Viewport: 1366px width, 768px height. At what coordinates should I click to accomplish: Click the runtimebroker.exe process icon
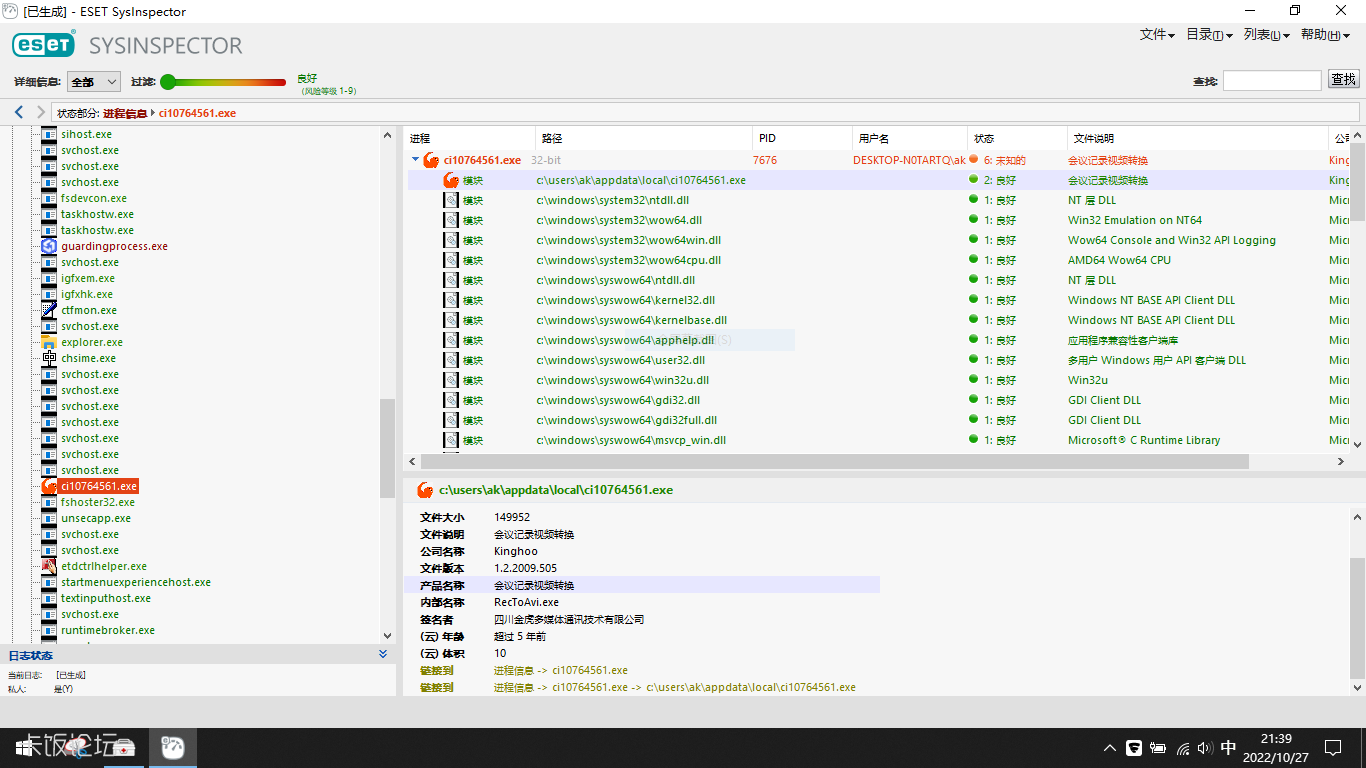(x=49, y=630)
